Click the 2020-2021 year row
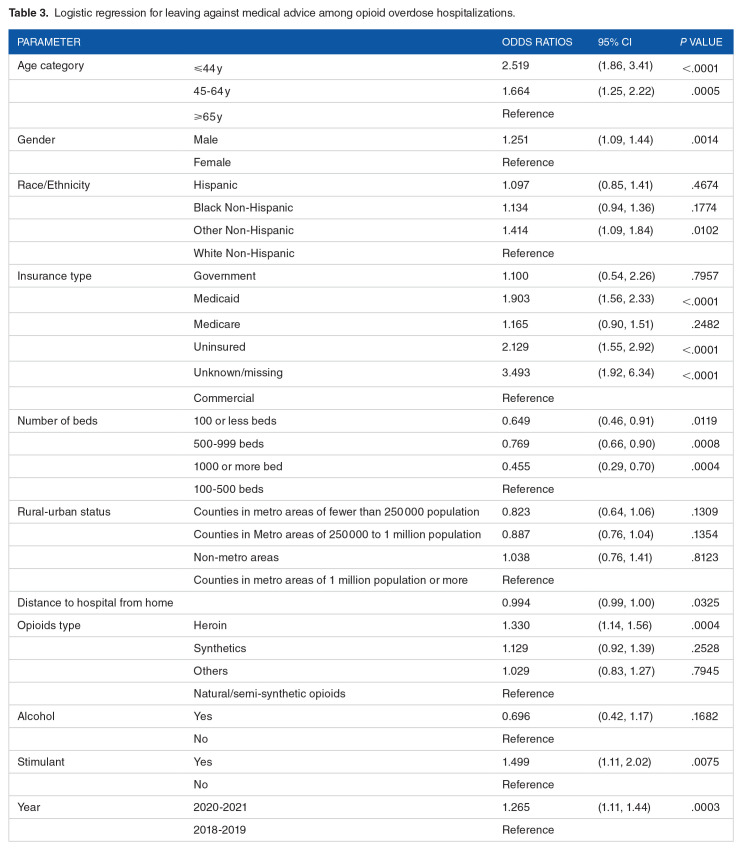 tap(371, 807)
